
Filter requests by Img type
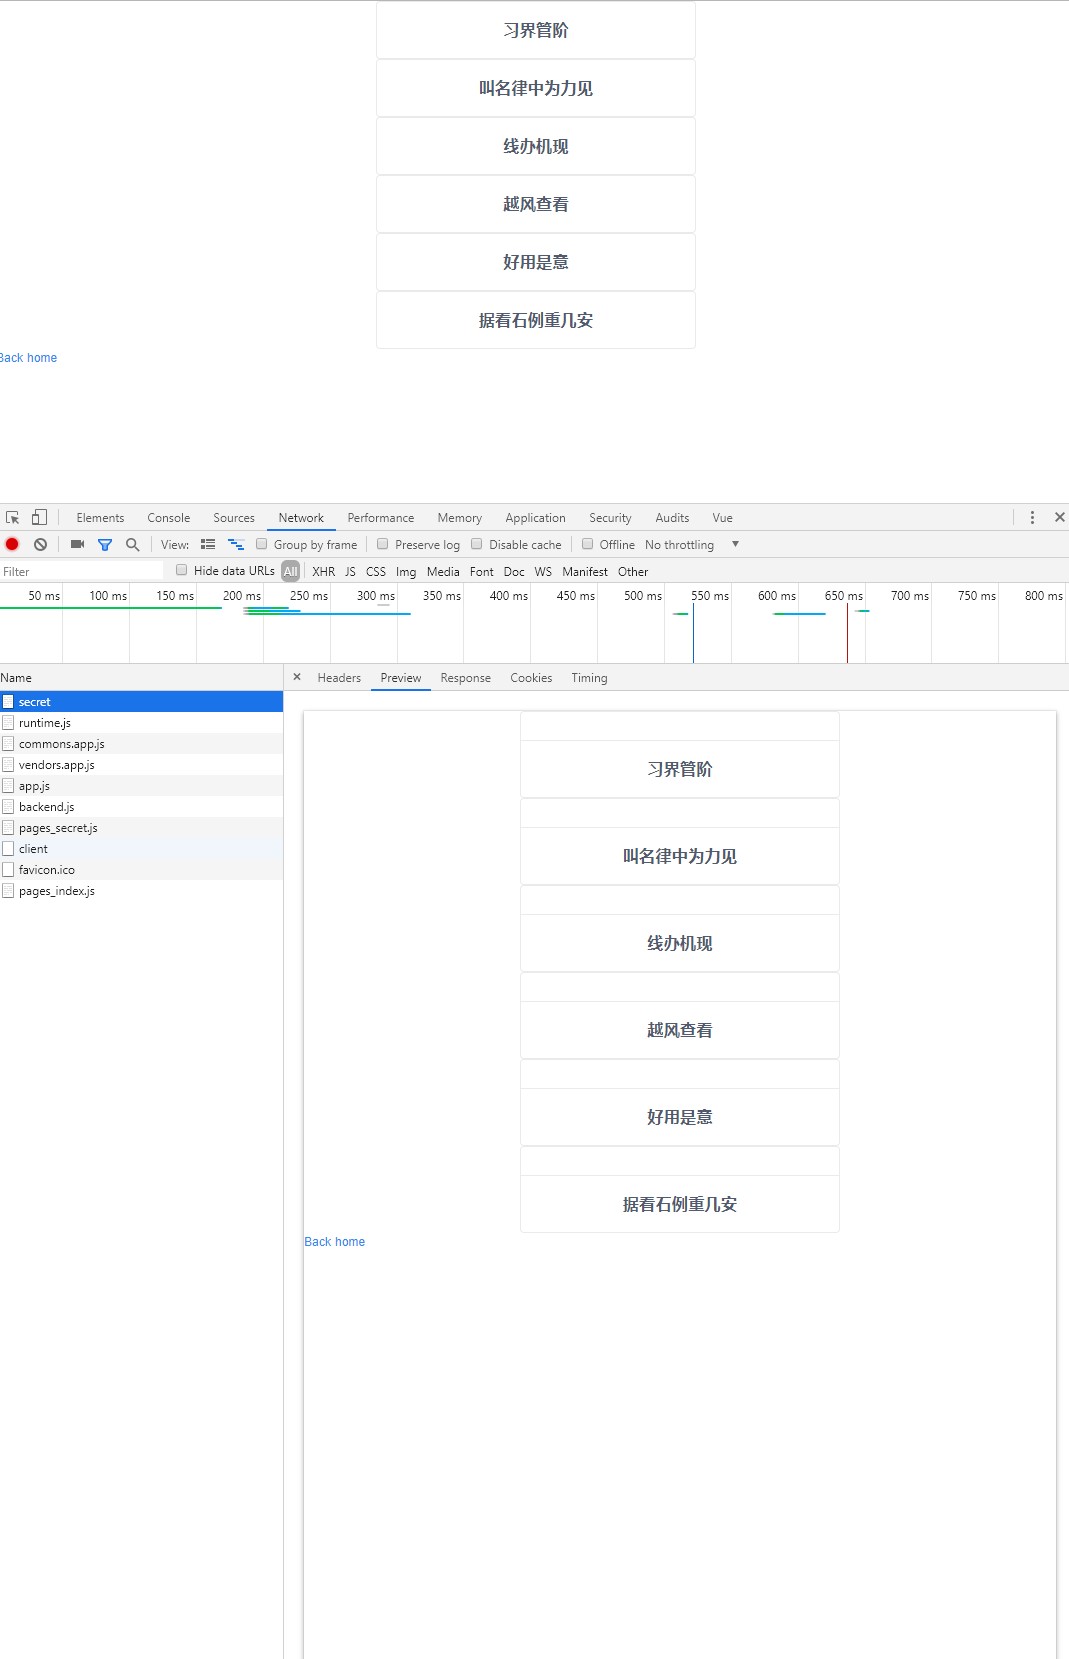point(406,572)
